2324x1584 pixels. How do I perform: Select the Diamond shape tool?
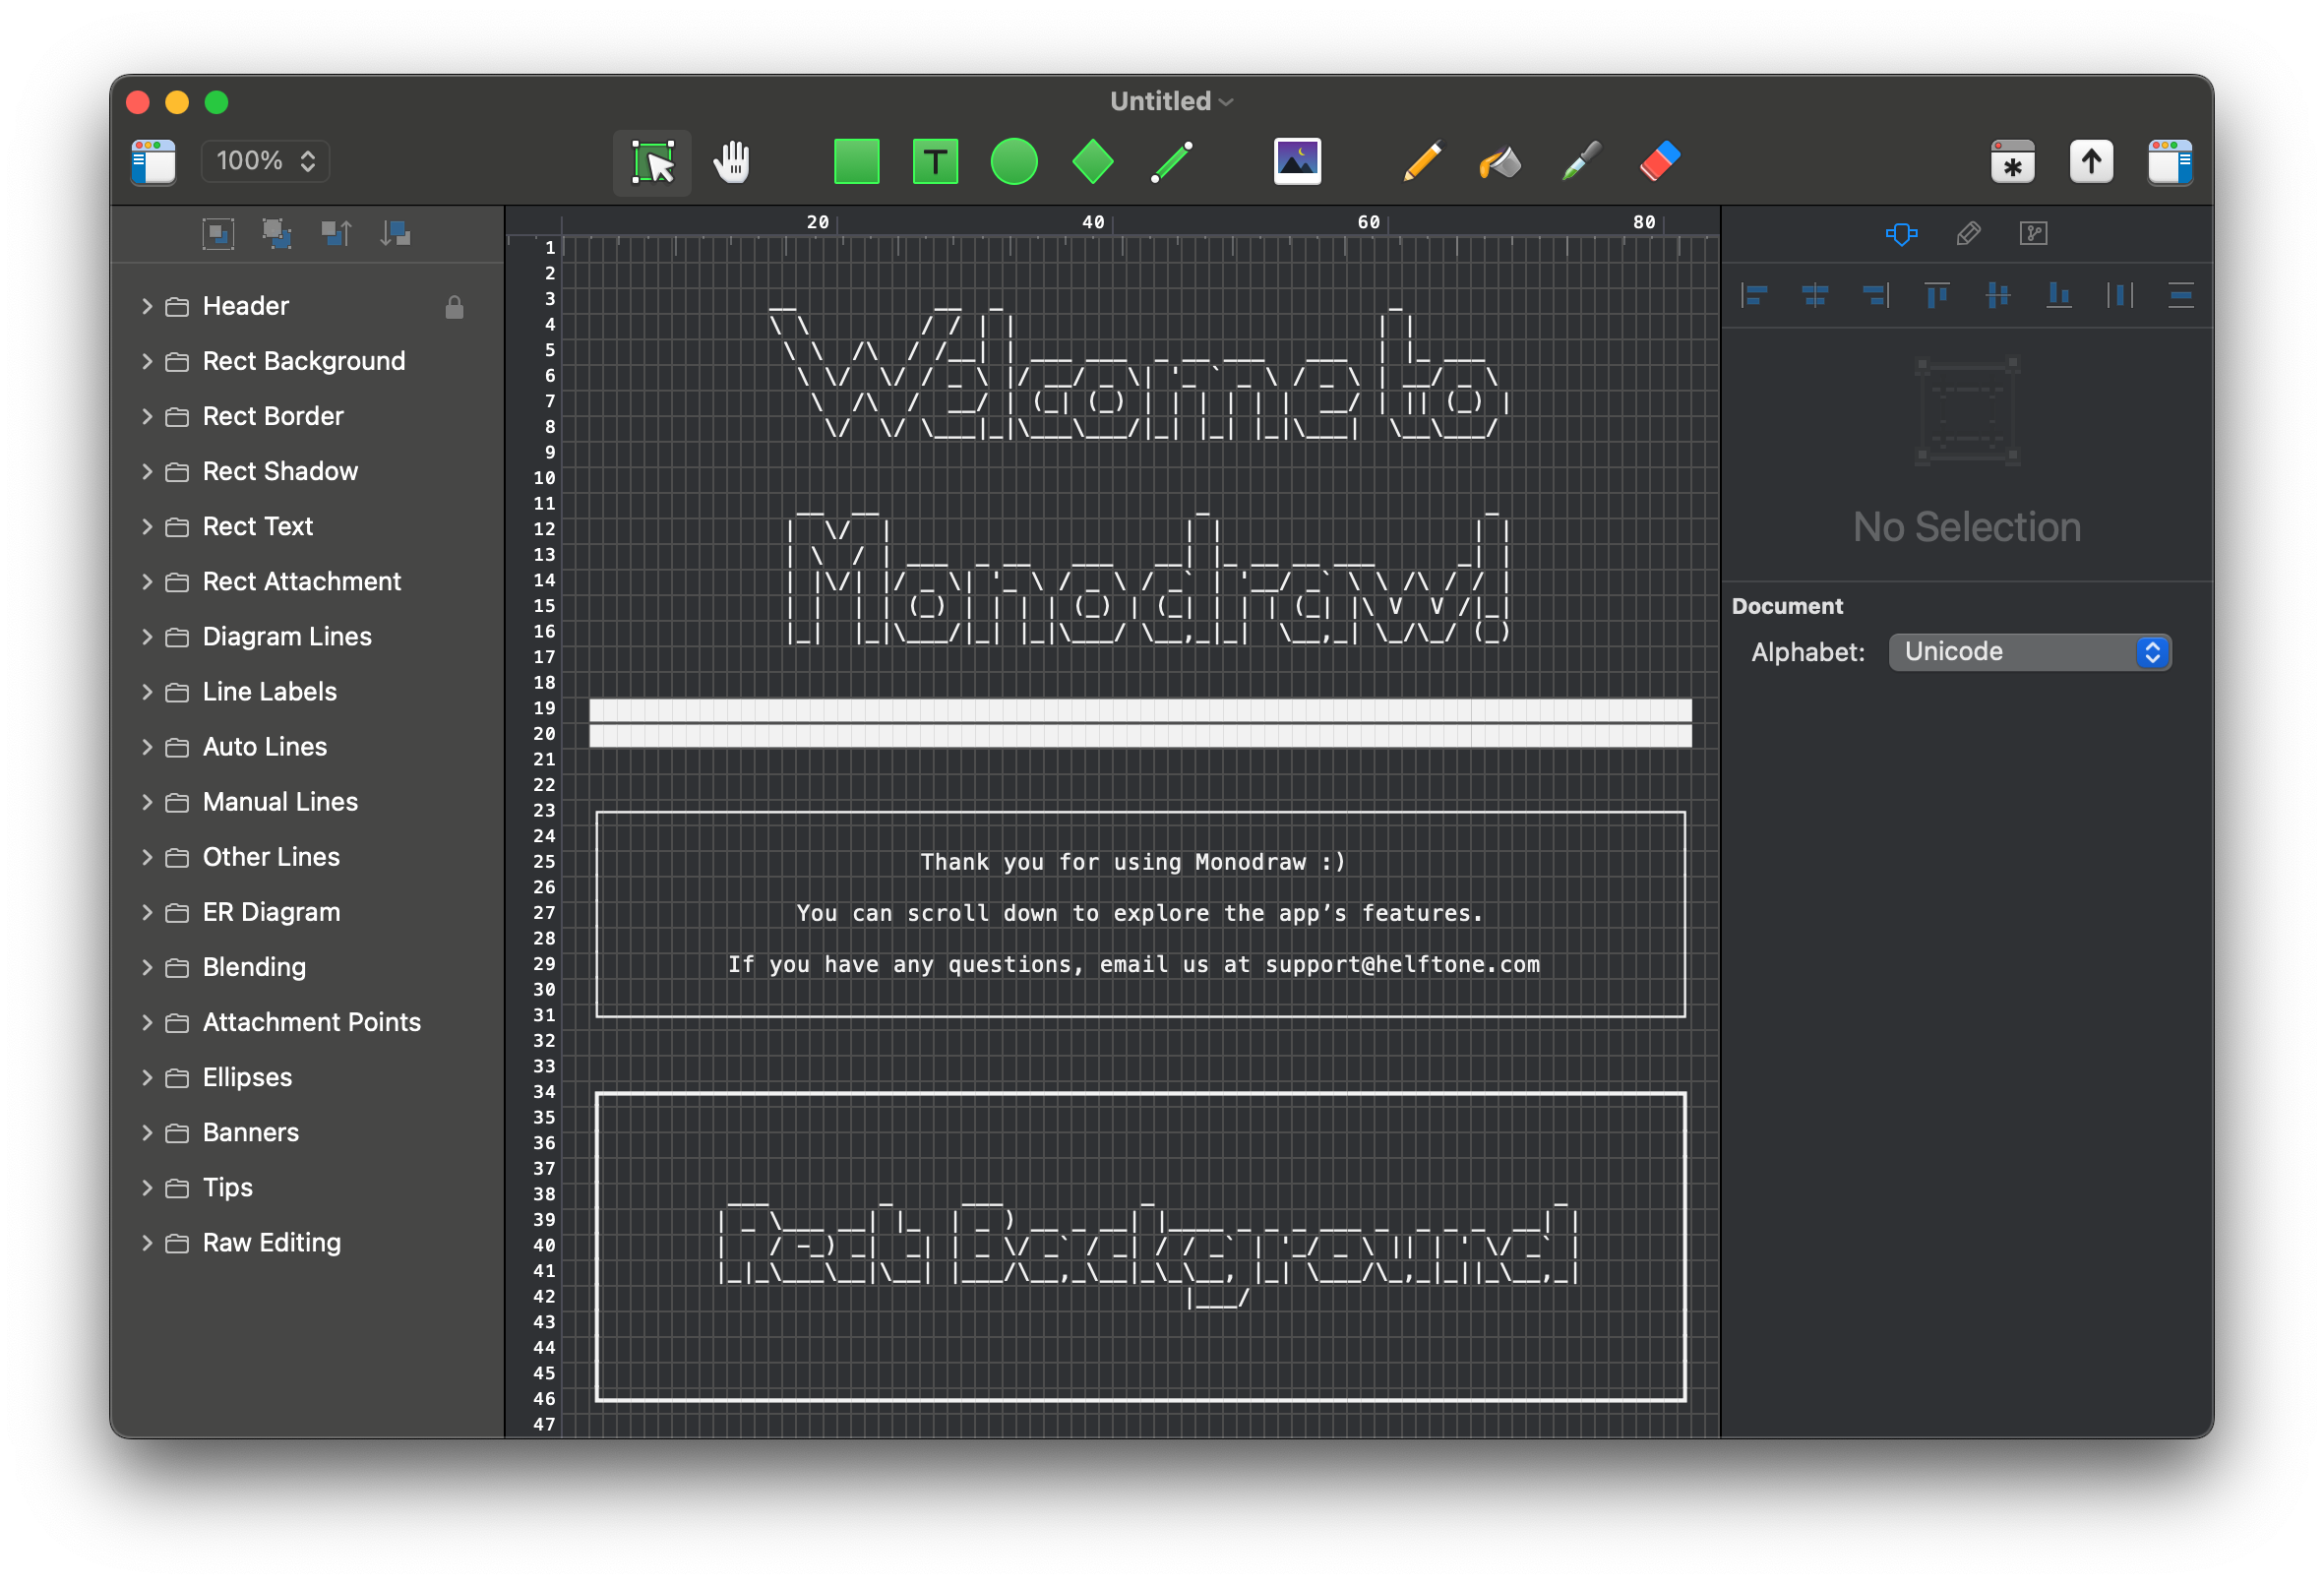1092,162
